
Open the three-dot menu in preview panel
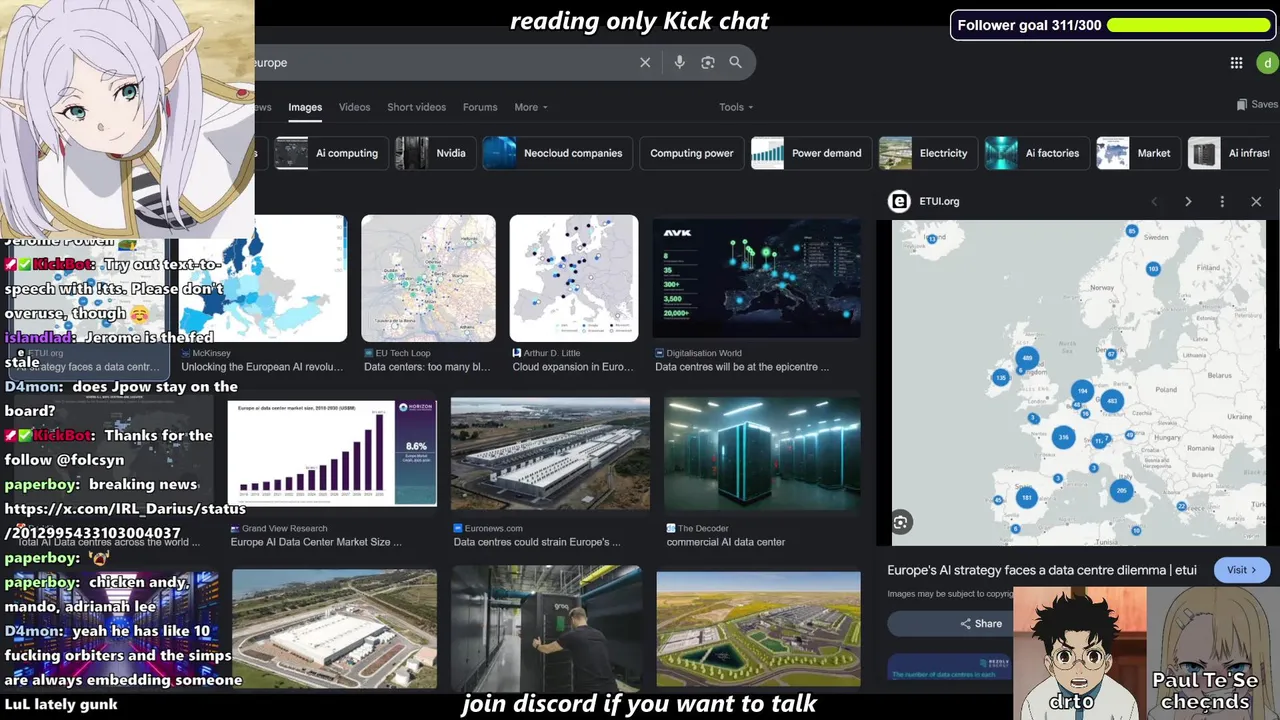[x=1222, y=201]
